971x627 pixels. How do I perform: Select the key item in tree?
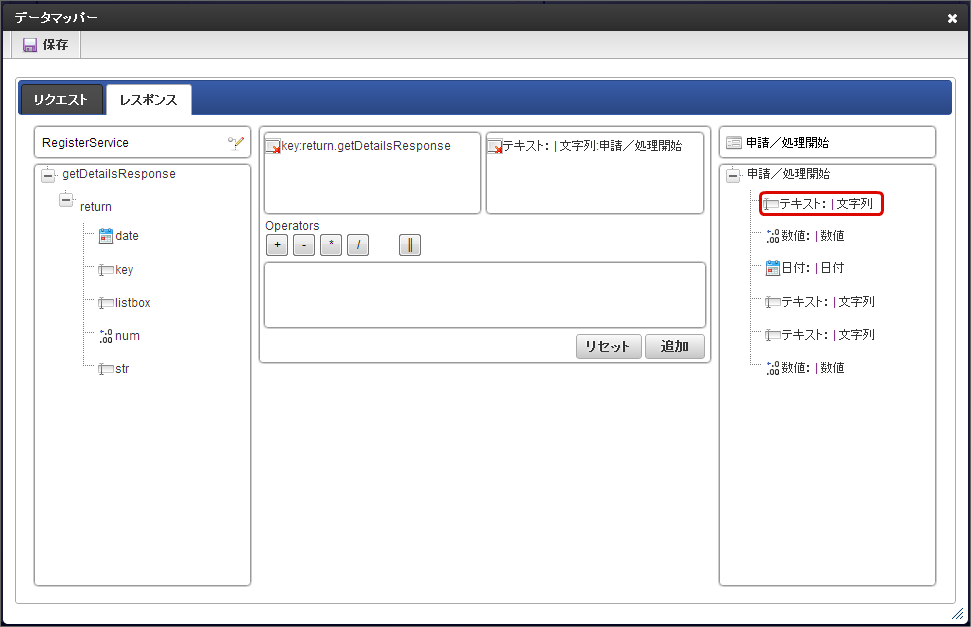click(124, 270)
